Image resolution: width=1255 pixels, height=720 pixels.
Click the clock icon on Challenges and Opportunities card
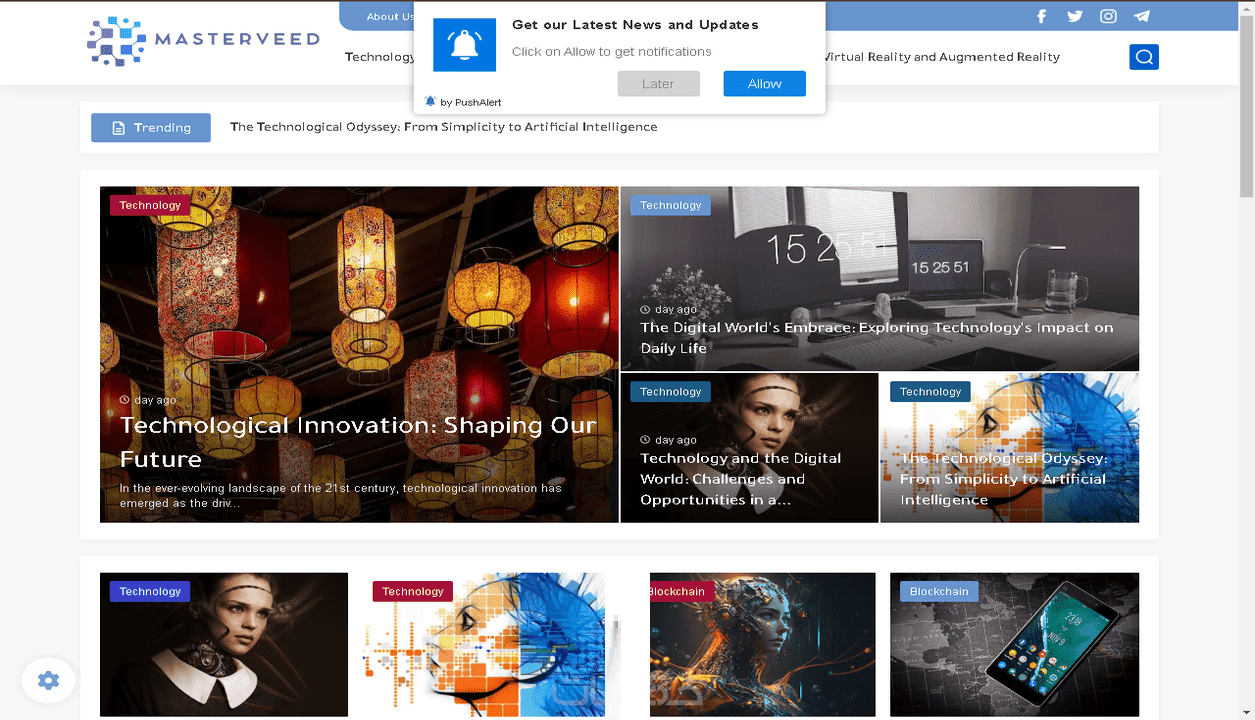pyautogui.click(x=645, y=440)
